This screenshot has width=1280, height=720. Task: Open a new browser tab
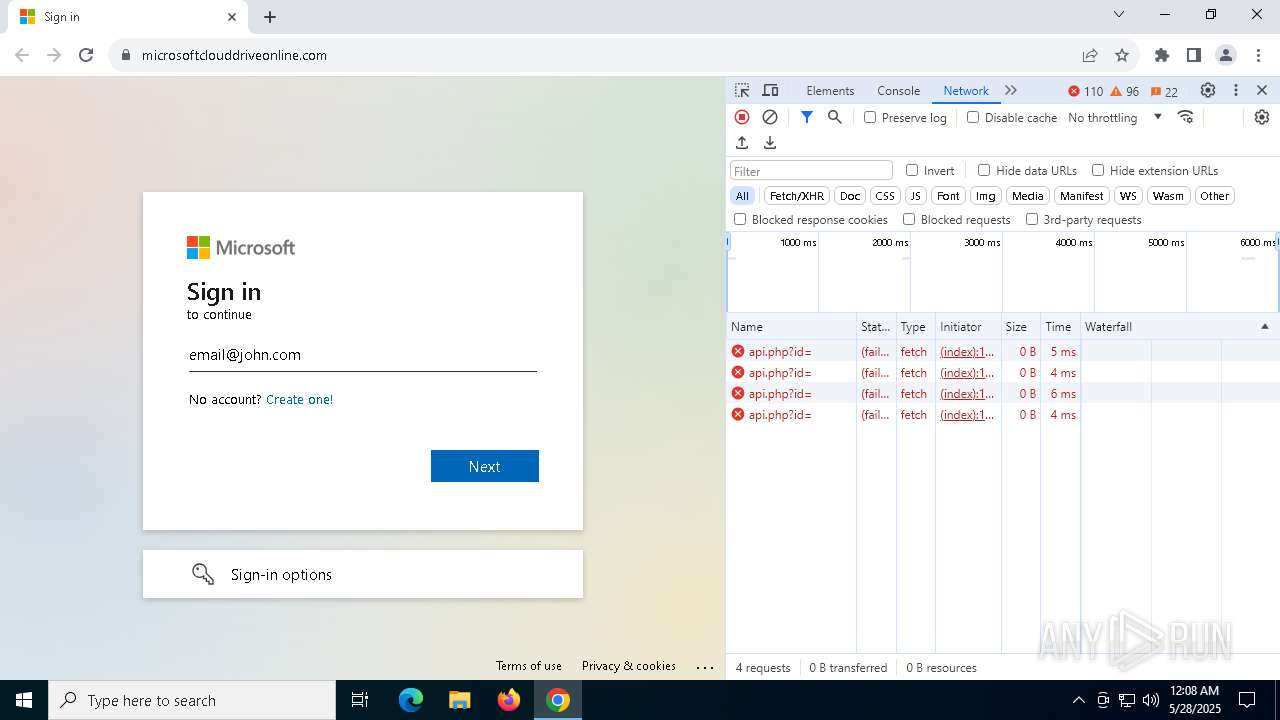click(x=270, y=17)
